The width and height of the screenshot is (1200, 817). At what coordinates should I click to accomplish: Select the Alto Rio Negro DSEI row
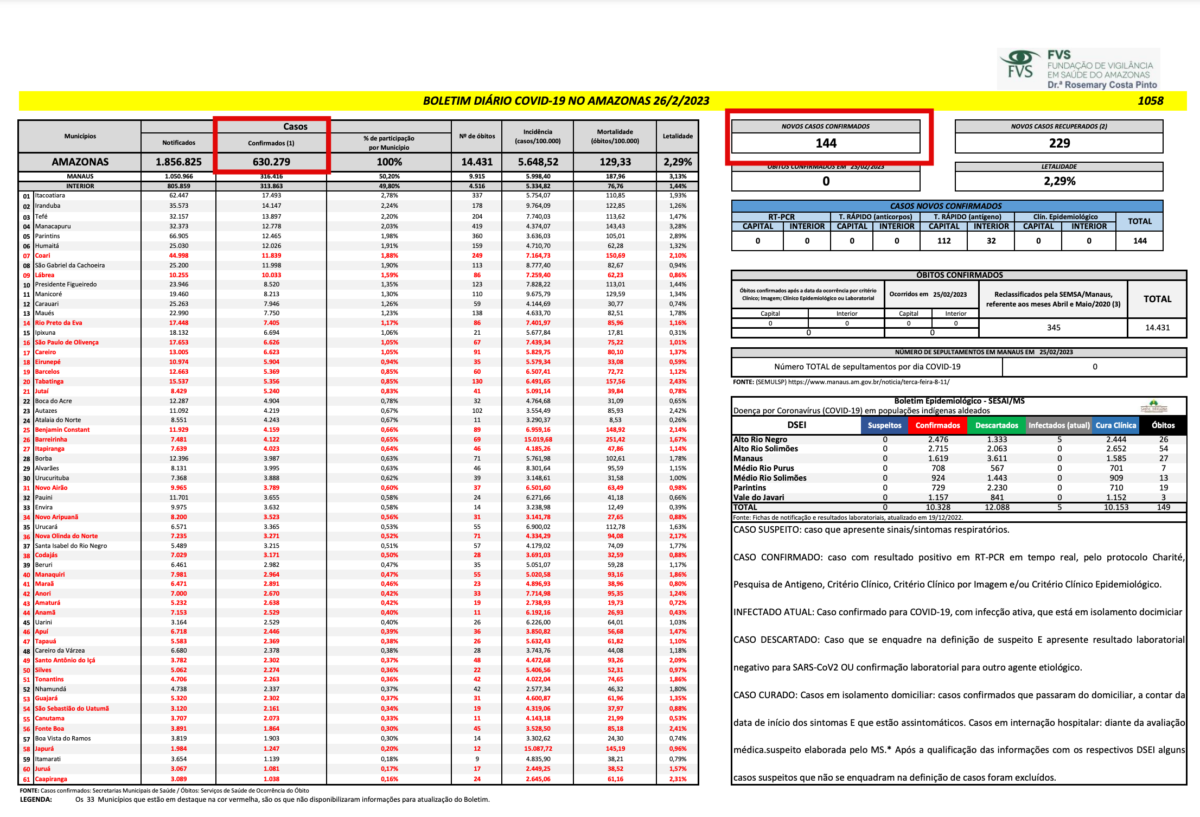760,439
